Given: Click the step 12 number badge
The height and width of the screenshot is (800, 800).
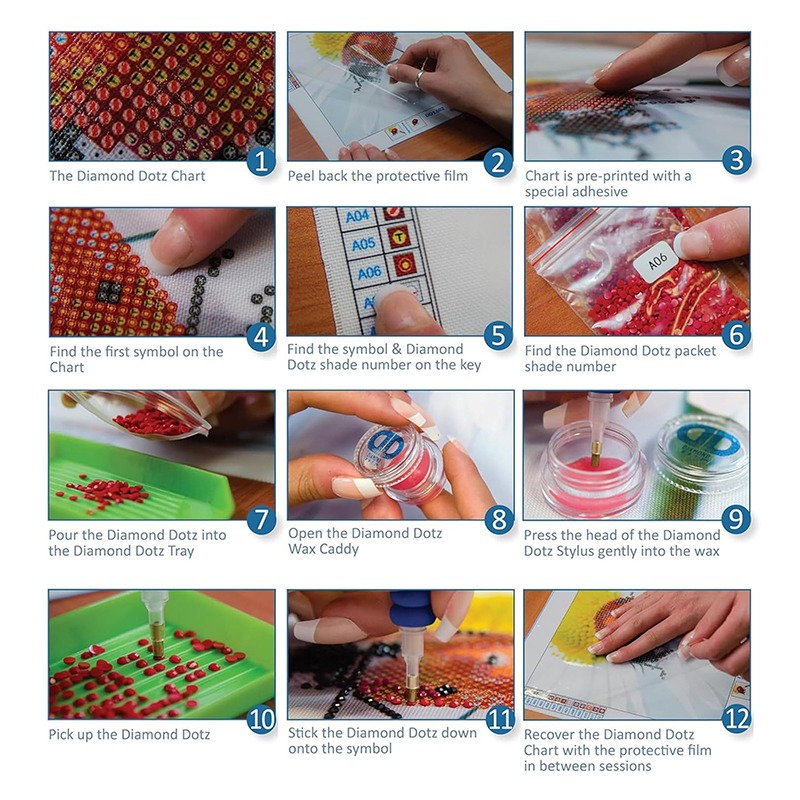Looking at the screenshot, I should 737,718.
